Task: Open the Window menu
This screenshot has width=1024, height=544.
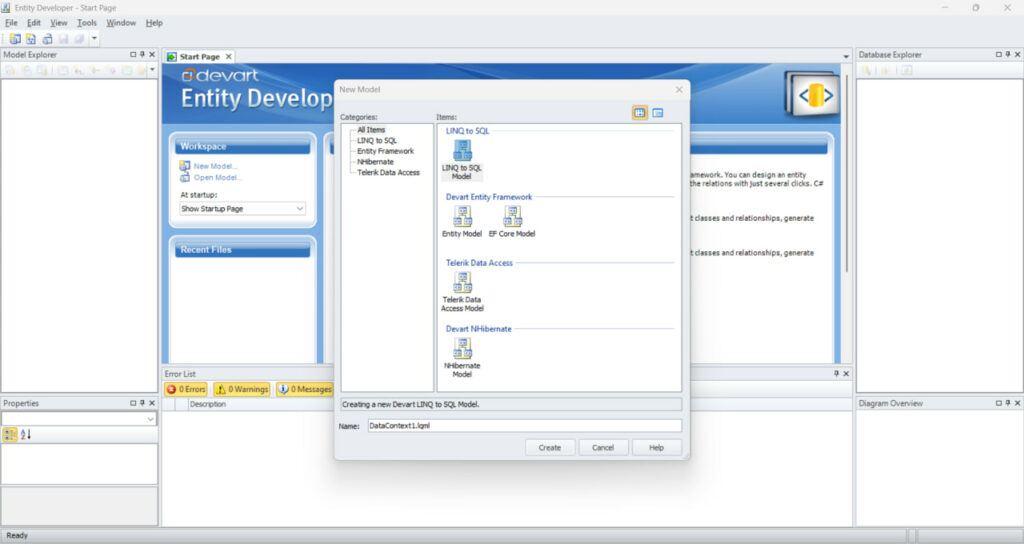Action: point(121,23)
